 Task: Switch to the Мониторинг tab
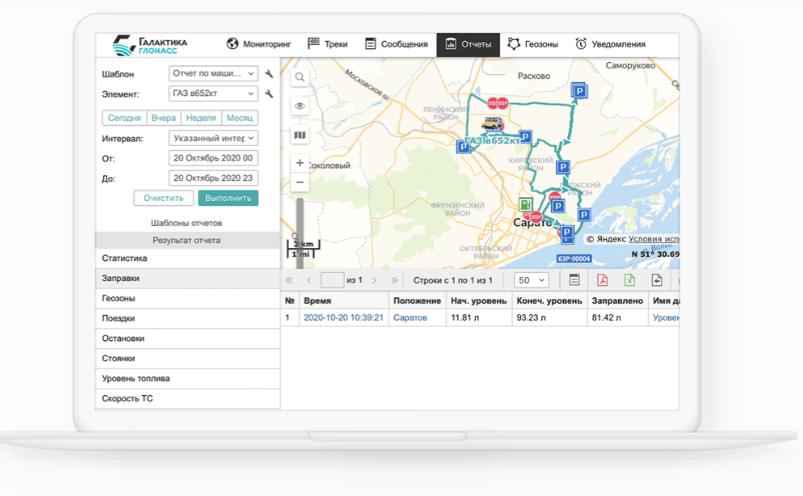click(259, 44)
